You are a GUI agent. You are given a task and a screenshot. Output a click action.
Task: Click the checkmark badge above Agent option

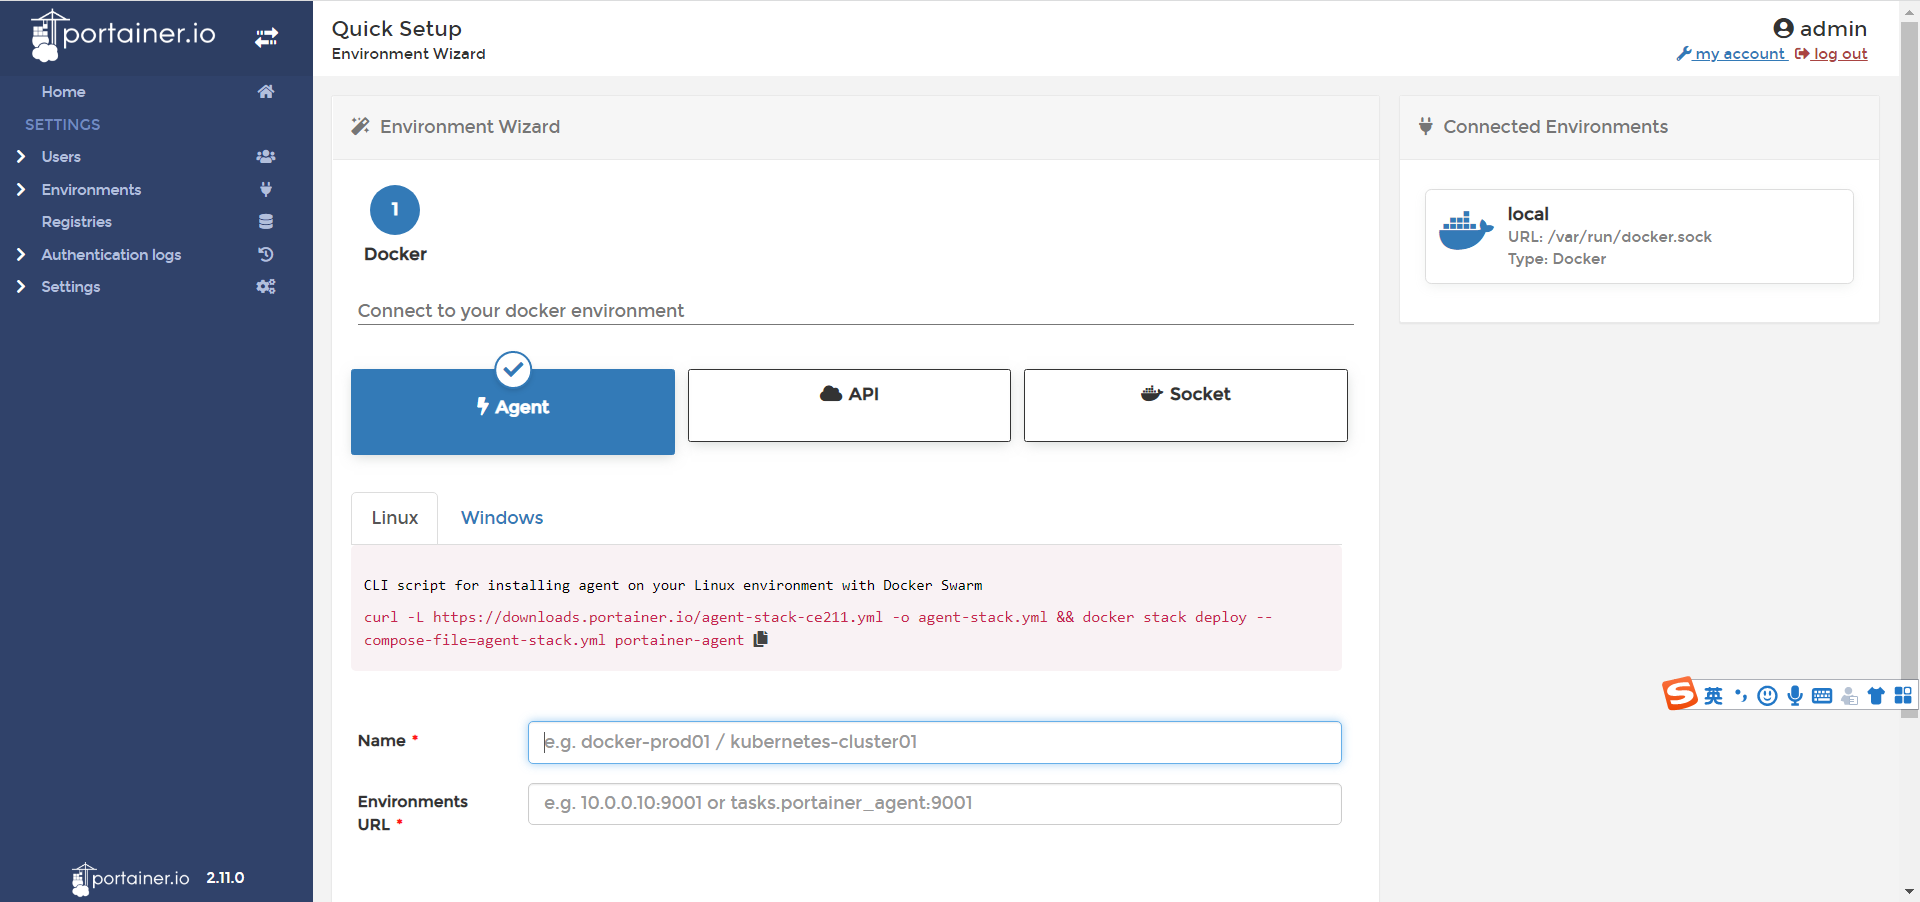pos(513,369)
